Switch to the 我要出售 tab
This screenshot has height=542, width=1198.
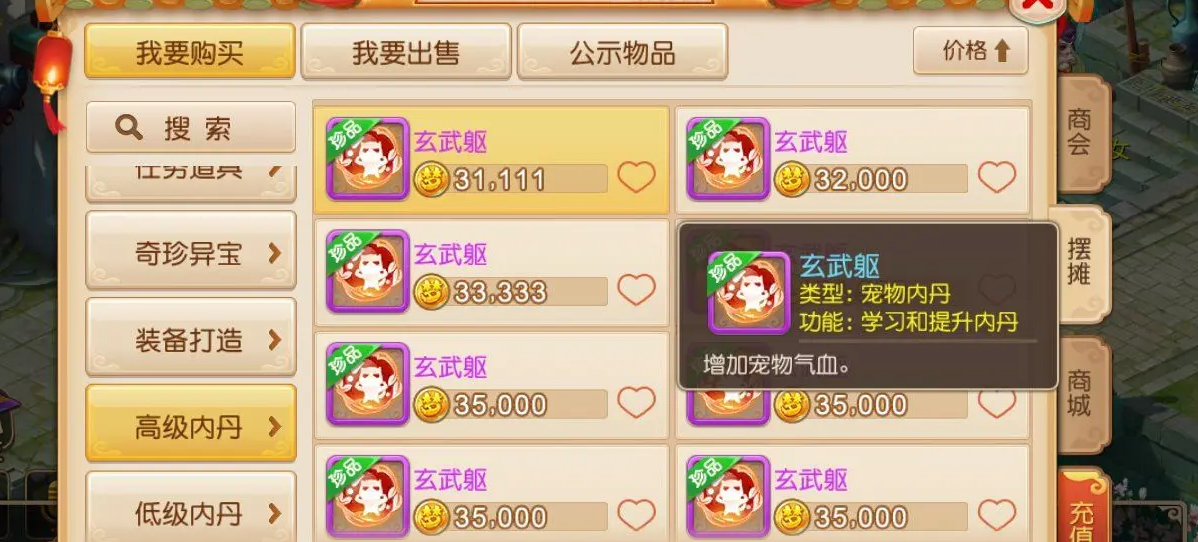click(x=406, y=52)
